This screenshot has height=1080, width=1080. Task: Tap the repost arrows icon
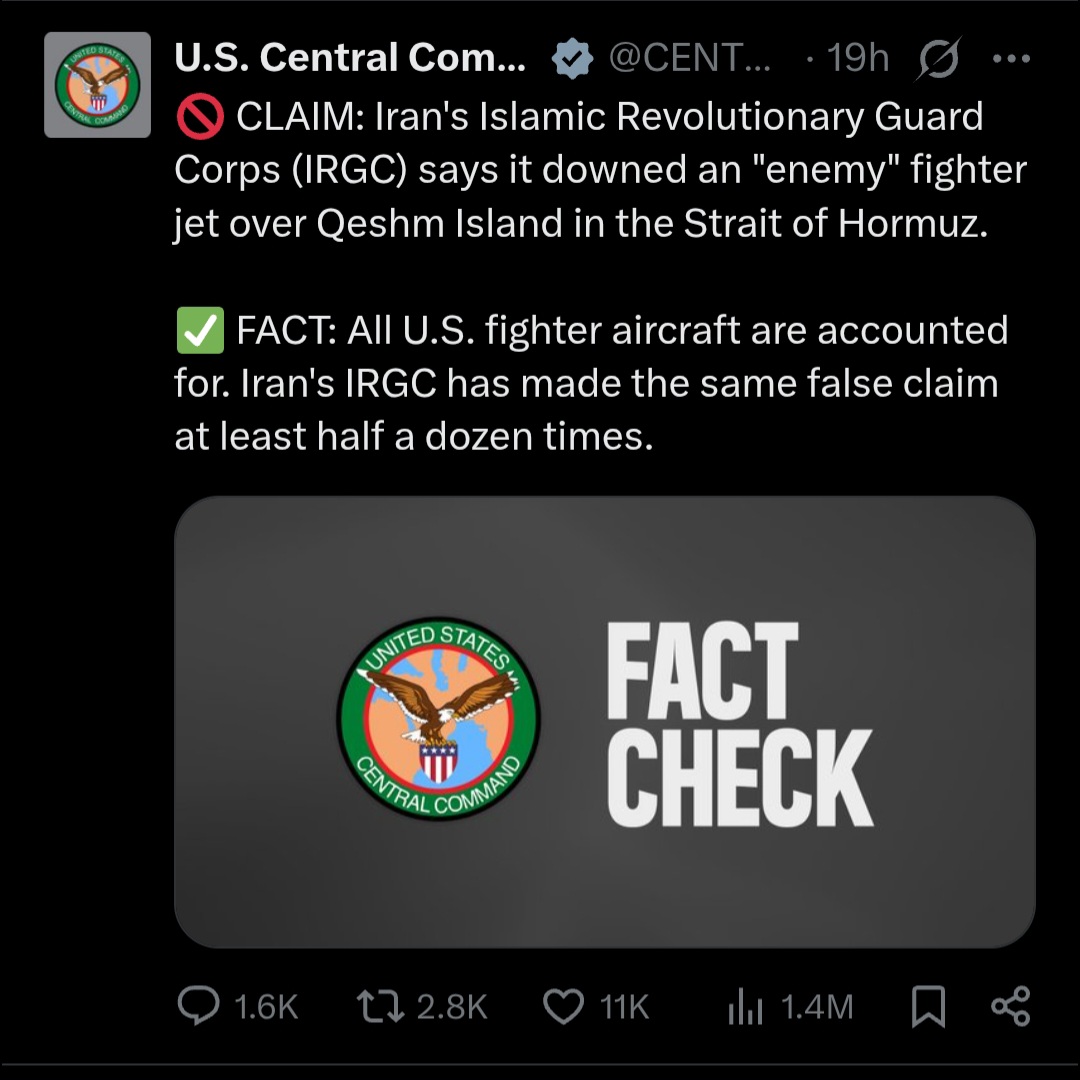(x=379, y=1006)
